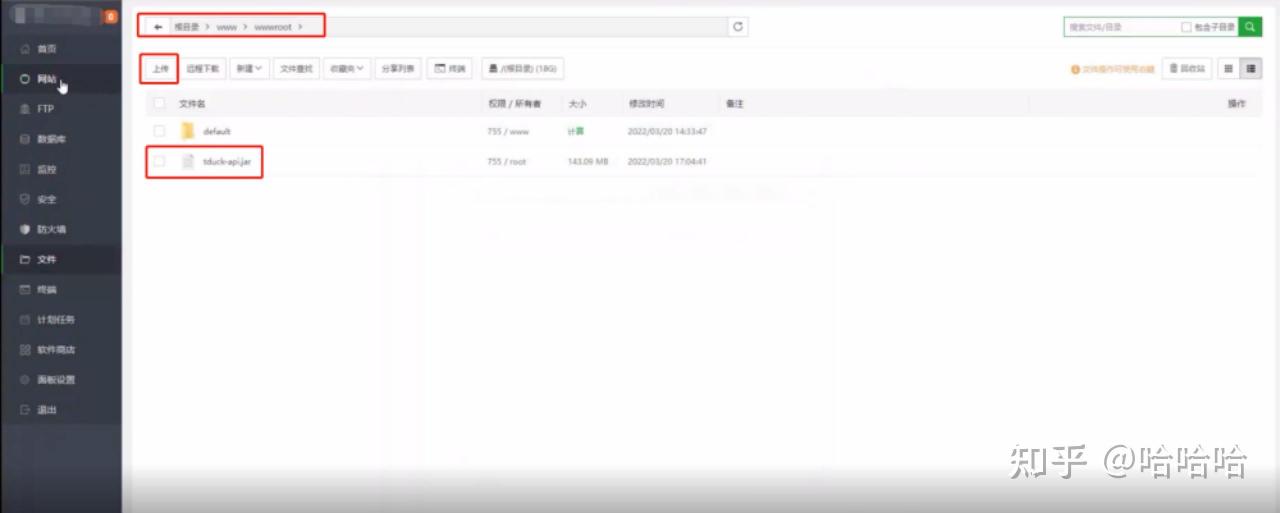This screenshot has height=513, width=1280.
Task: Click the 分享列表 share list button
Action: point(398,69)
